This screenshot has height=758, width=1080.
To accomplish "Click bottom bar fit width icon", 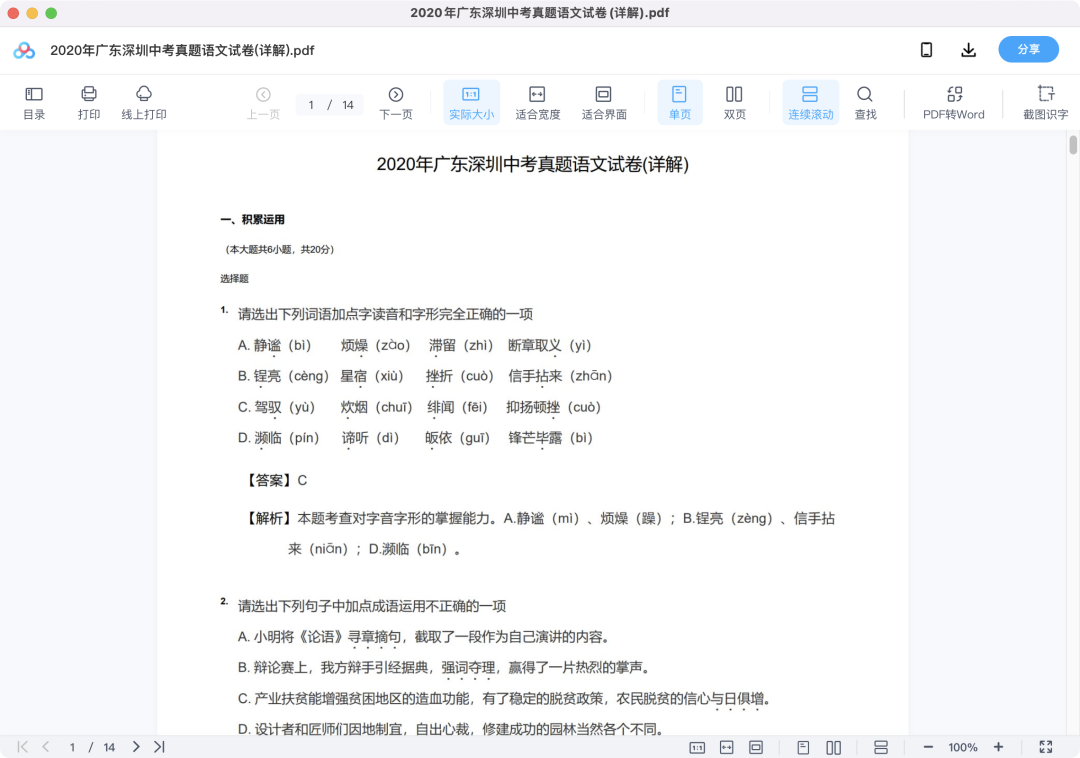I will pos(727,748).
